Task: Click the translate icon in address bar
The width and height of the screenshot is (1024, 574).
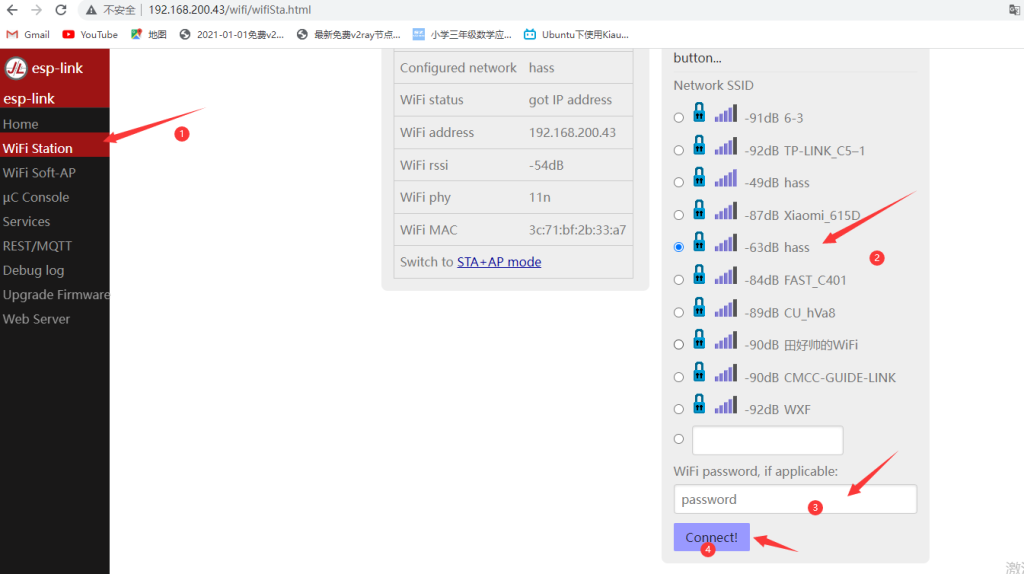Action: pos(1014,10)
